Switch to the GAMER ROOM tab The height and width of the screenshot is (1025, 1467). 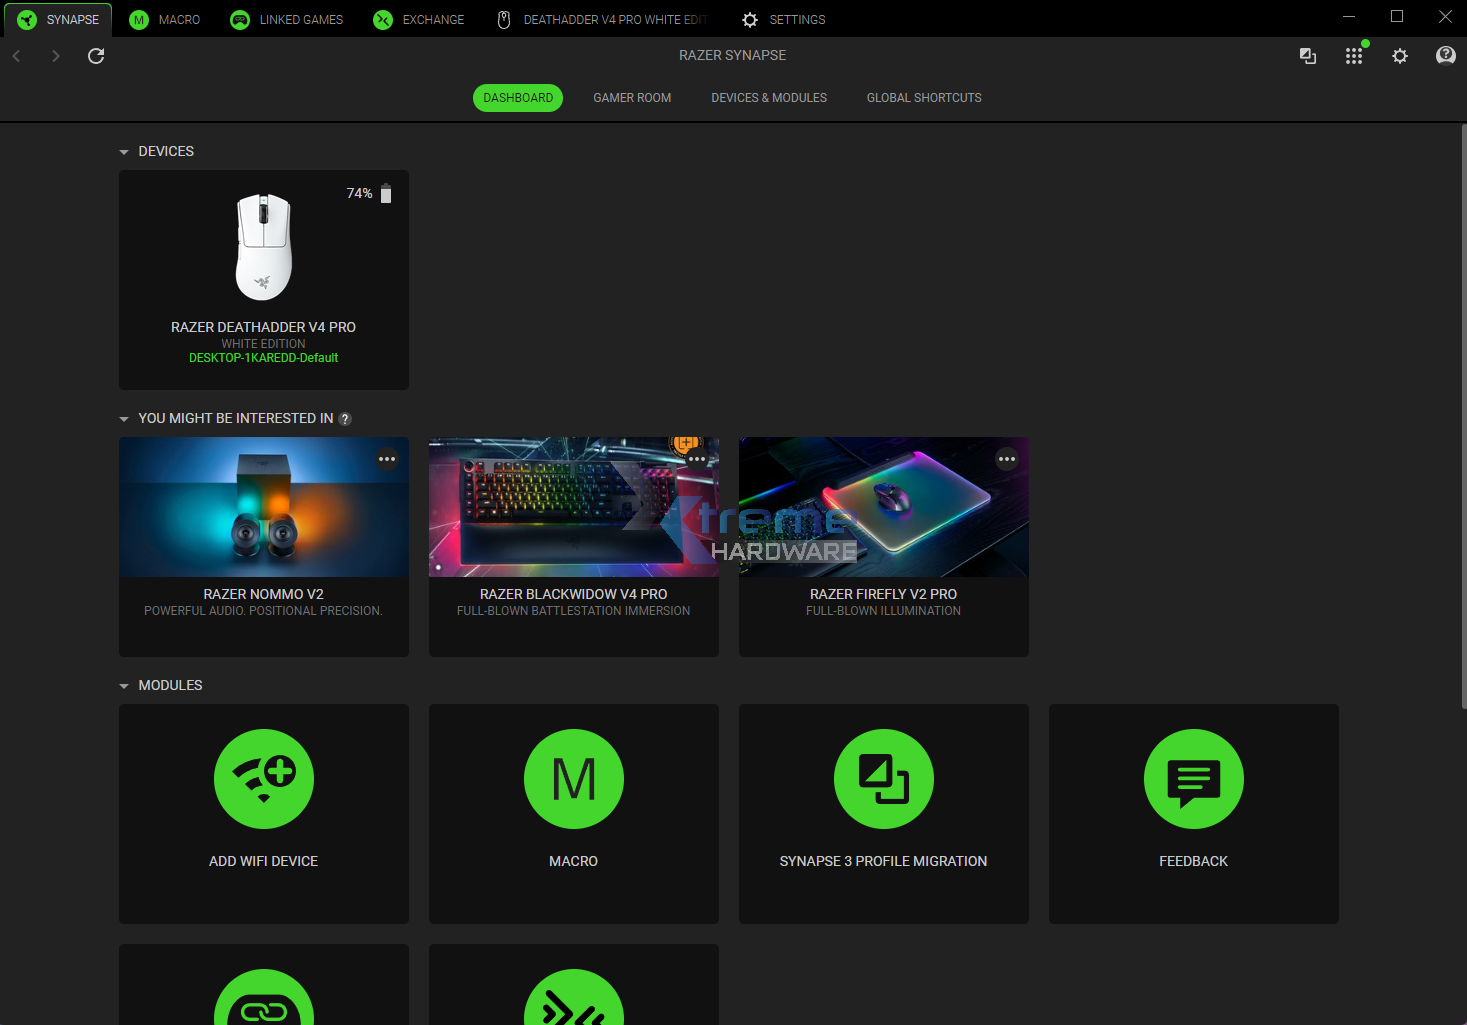click(632, 97)
